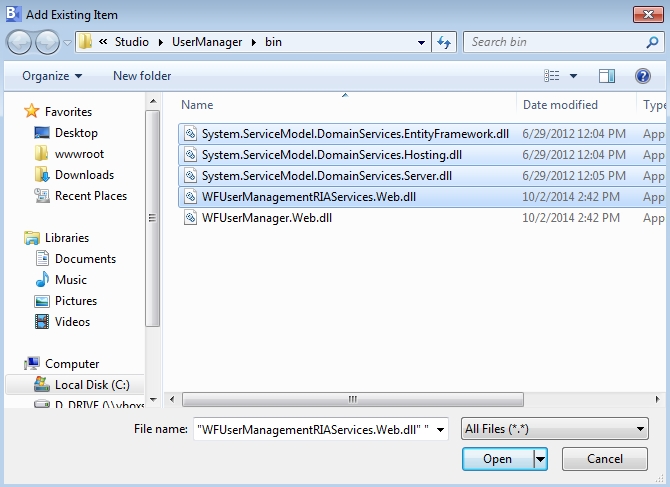Screen dimensions: 670x487
Task: Click navigation pane scroll up arrow
Action: point(153,102)
